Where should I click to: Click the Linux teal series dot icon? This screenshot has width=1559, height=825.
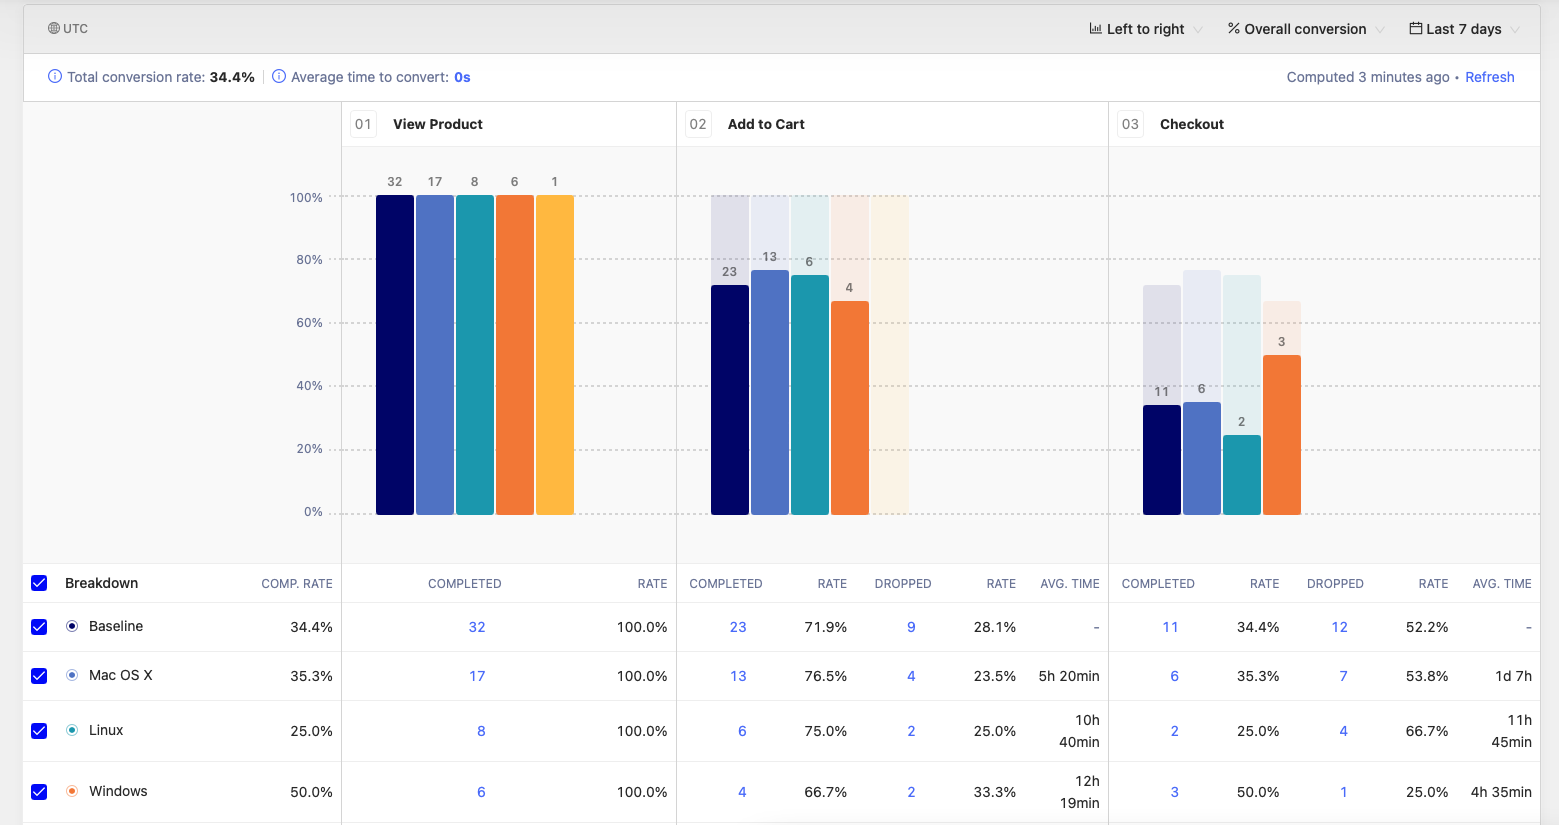[x=72, y=730]
